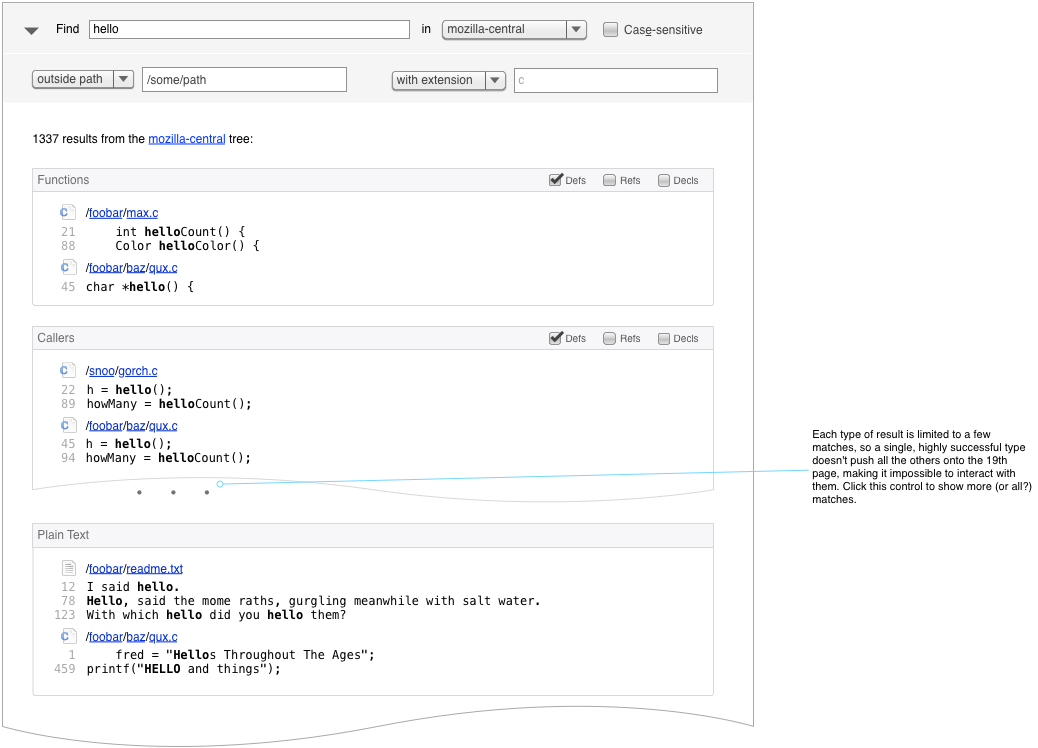Enable the Case-sensitive checkbox

pos(610,30)
